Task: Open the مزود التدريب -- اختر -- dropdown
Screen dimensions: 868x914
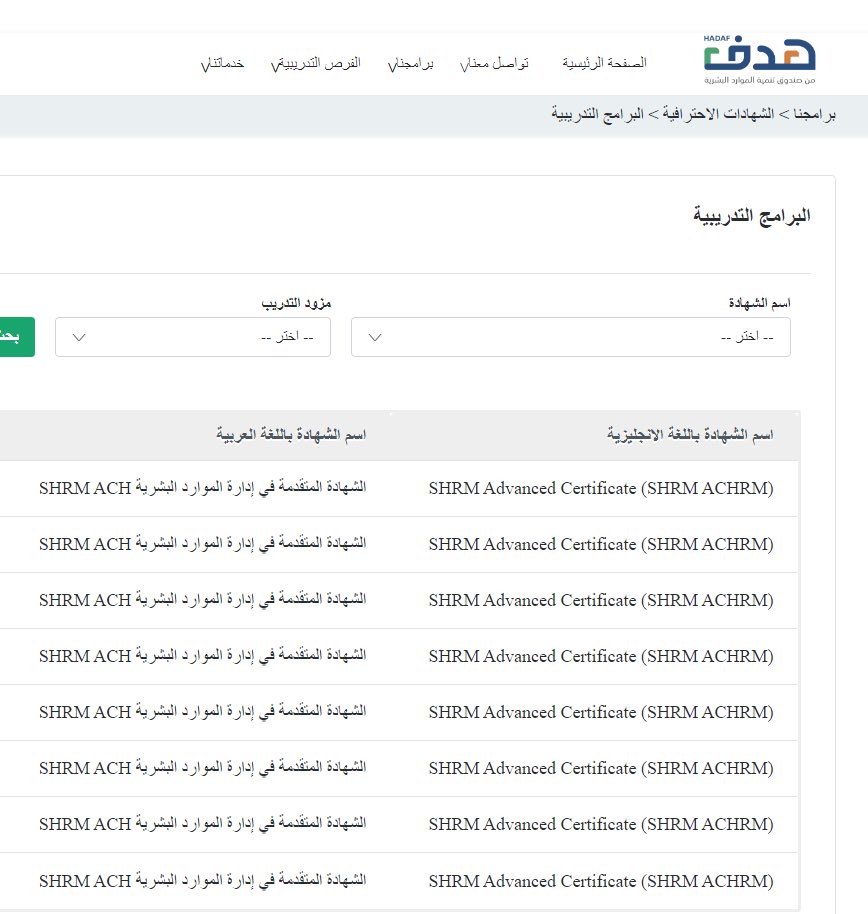Action: coord(192,337)
